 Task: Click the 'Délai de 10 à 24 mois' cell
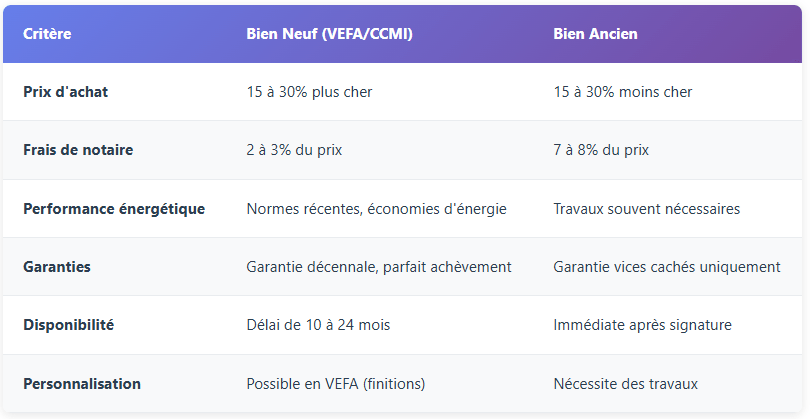pyautogui.click(x=318, y=325)
